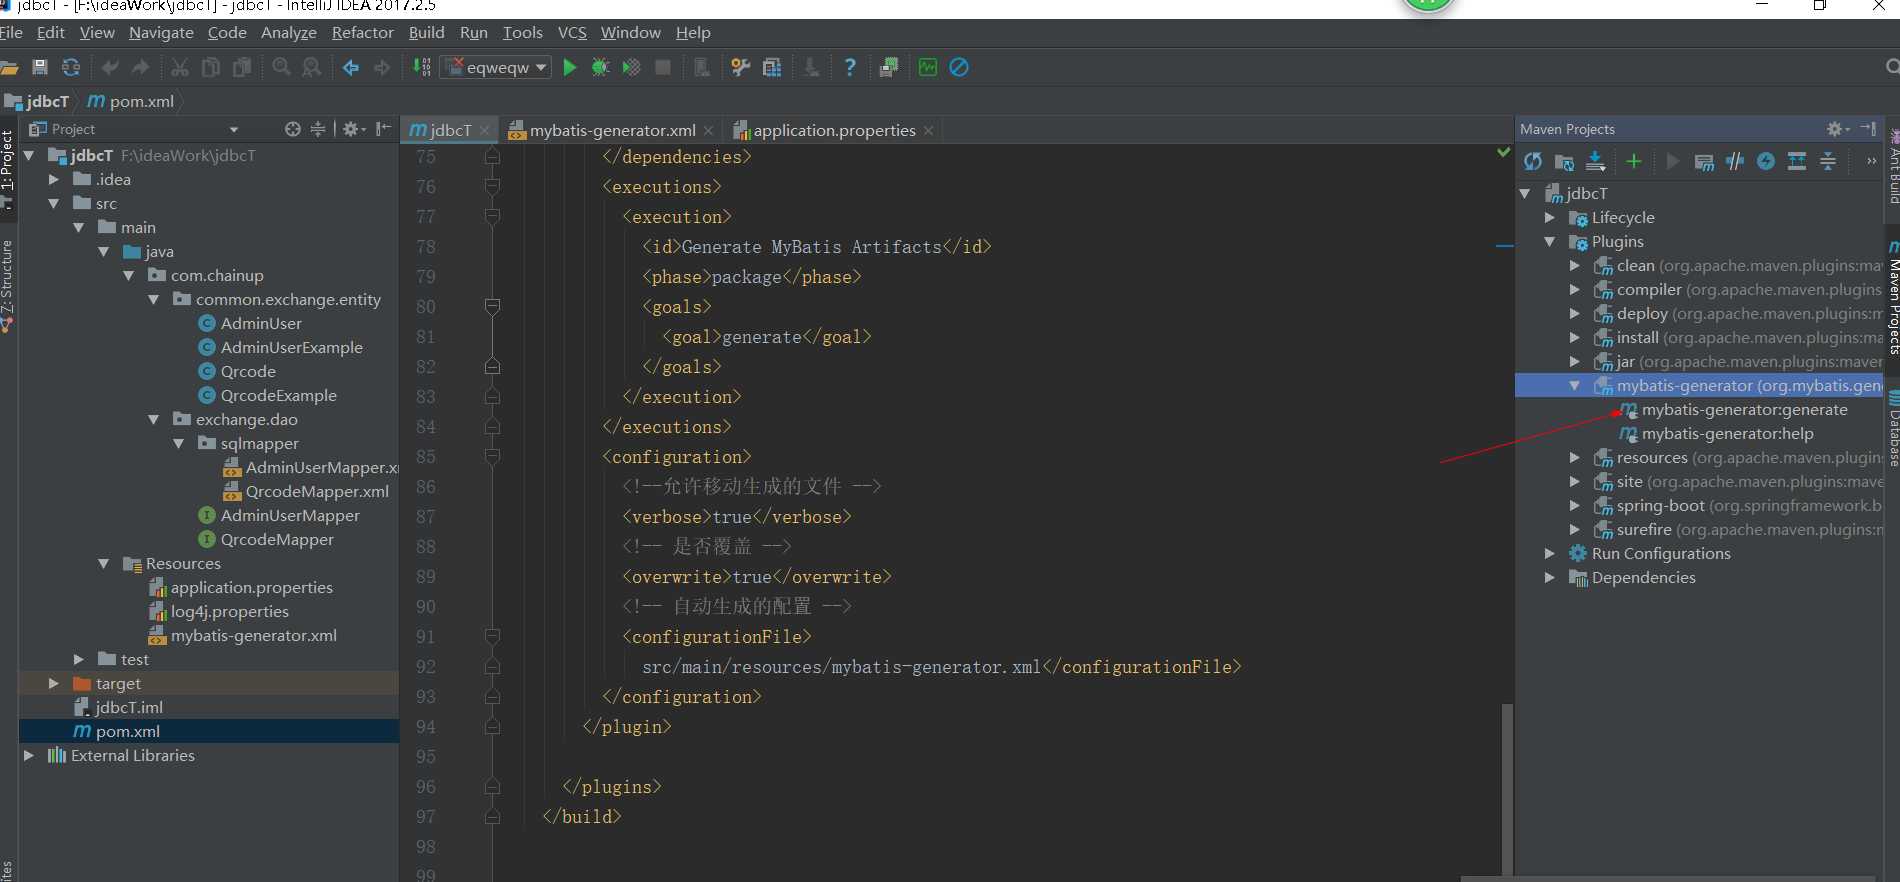1900x882 pixels.
Task: Click the Synchronize toolbar icon
Action: pos(71,67)
